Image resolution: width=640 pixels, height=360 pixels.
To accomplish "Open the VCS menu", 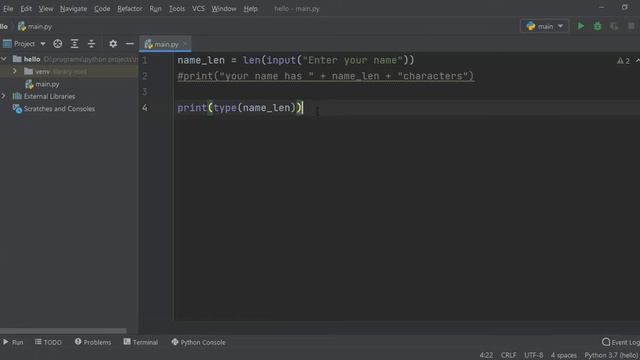I will click(198, 9).
